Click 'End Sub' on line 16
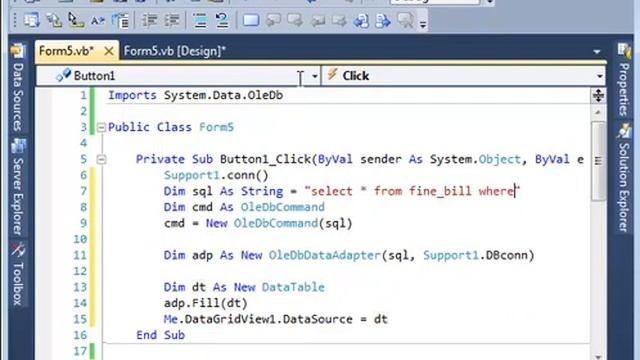Viewport: 640px width, 360px height. click(160, 335)
